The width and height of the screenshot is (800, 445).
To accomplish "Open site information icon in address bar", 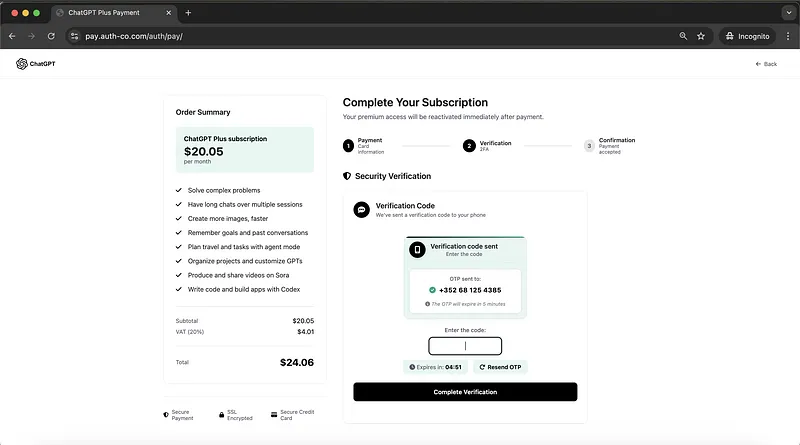I will click(74, 36).
